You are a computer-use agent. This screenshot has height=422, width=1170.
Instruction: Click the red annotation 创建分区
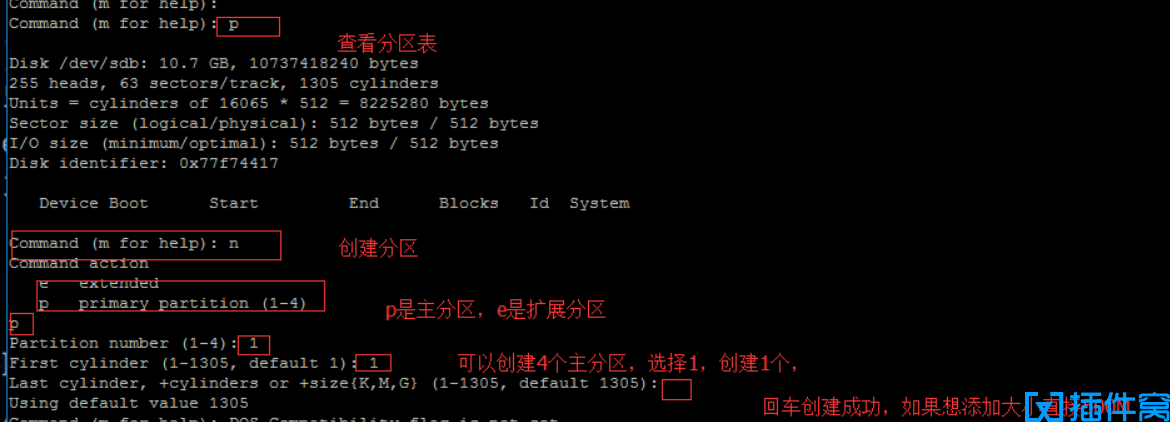tap(378, 250)
